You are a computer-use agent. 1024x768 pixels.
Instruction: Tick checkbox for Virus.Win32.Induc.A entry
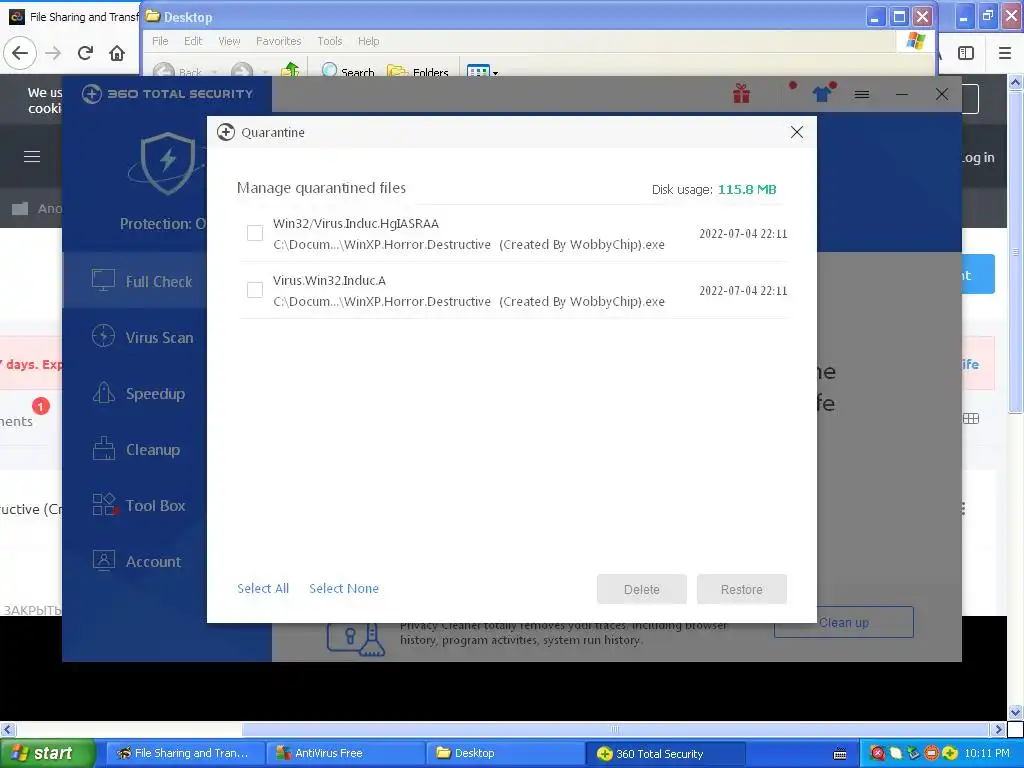(x=255, y=290)
